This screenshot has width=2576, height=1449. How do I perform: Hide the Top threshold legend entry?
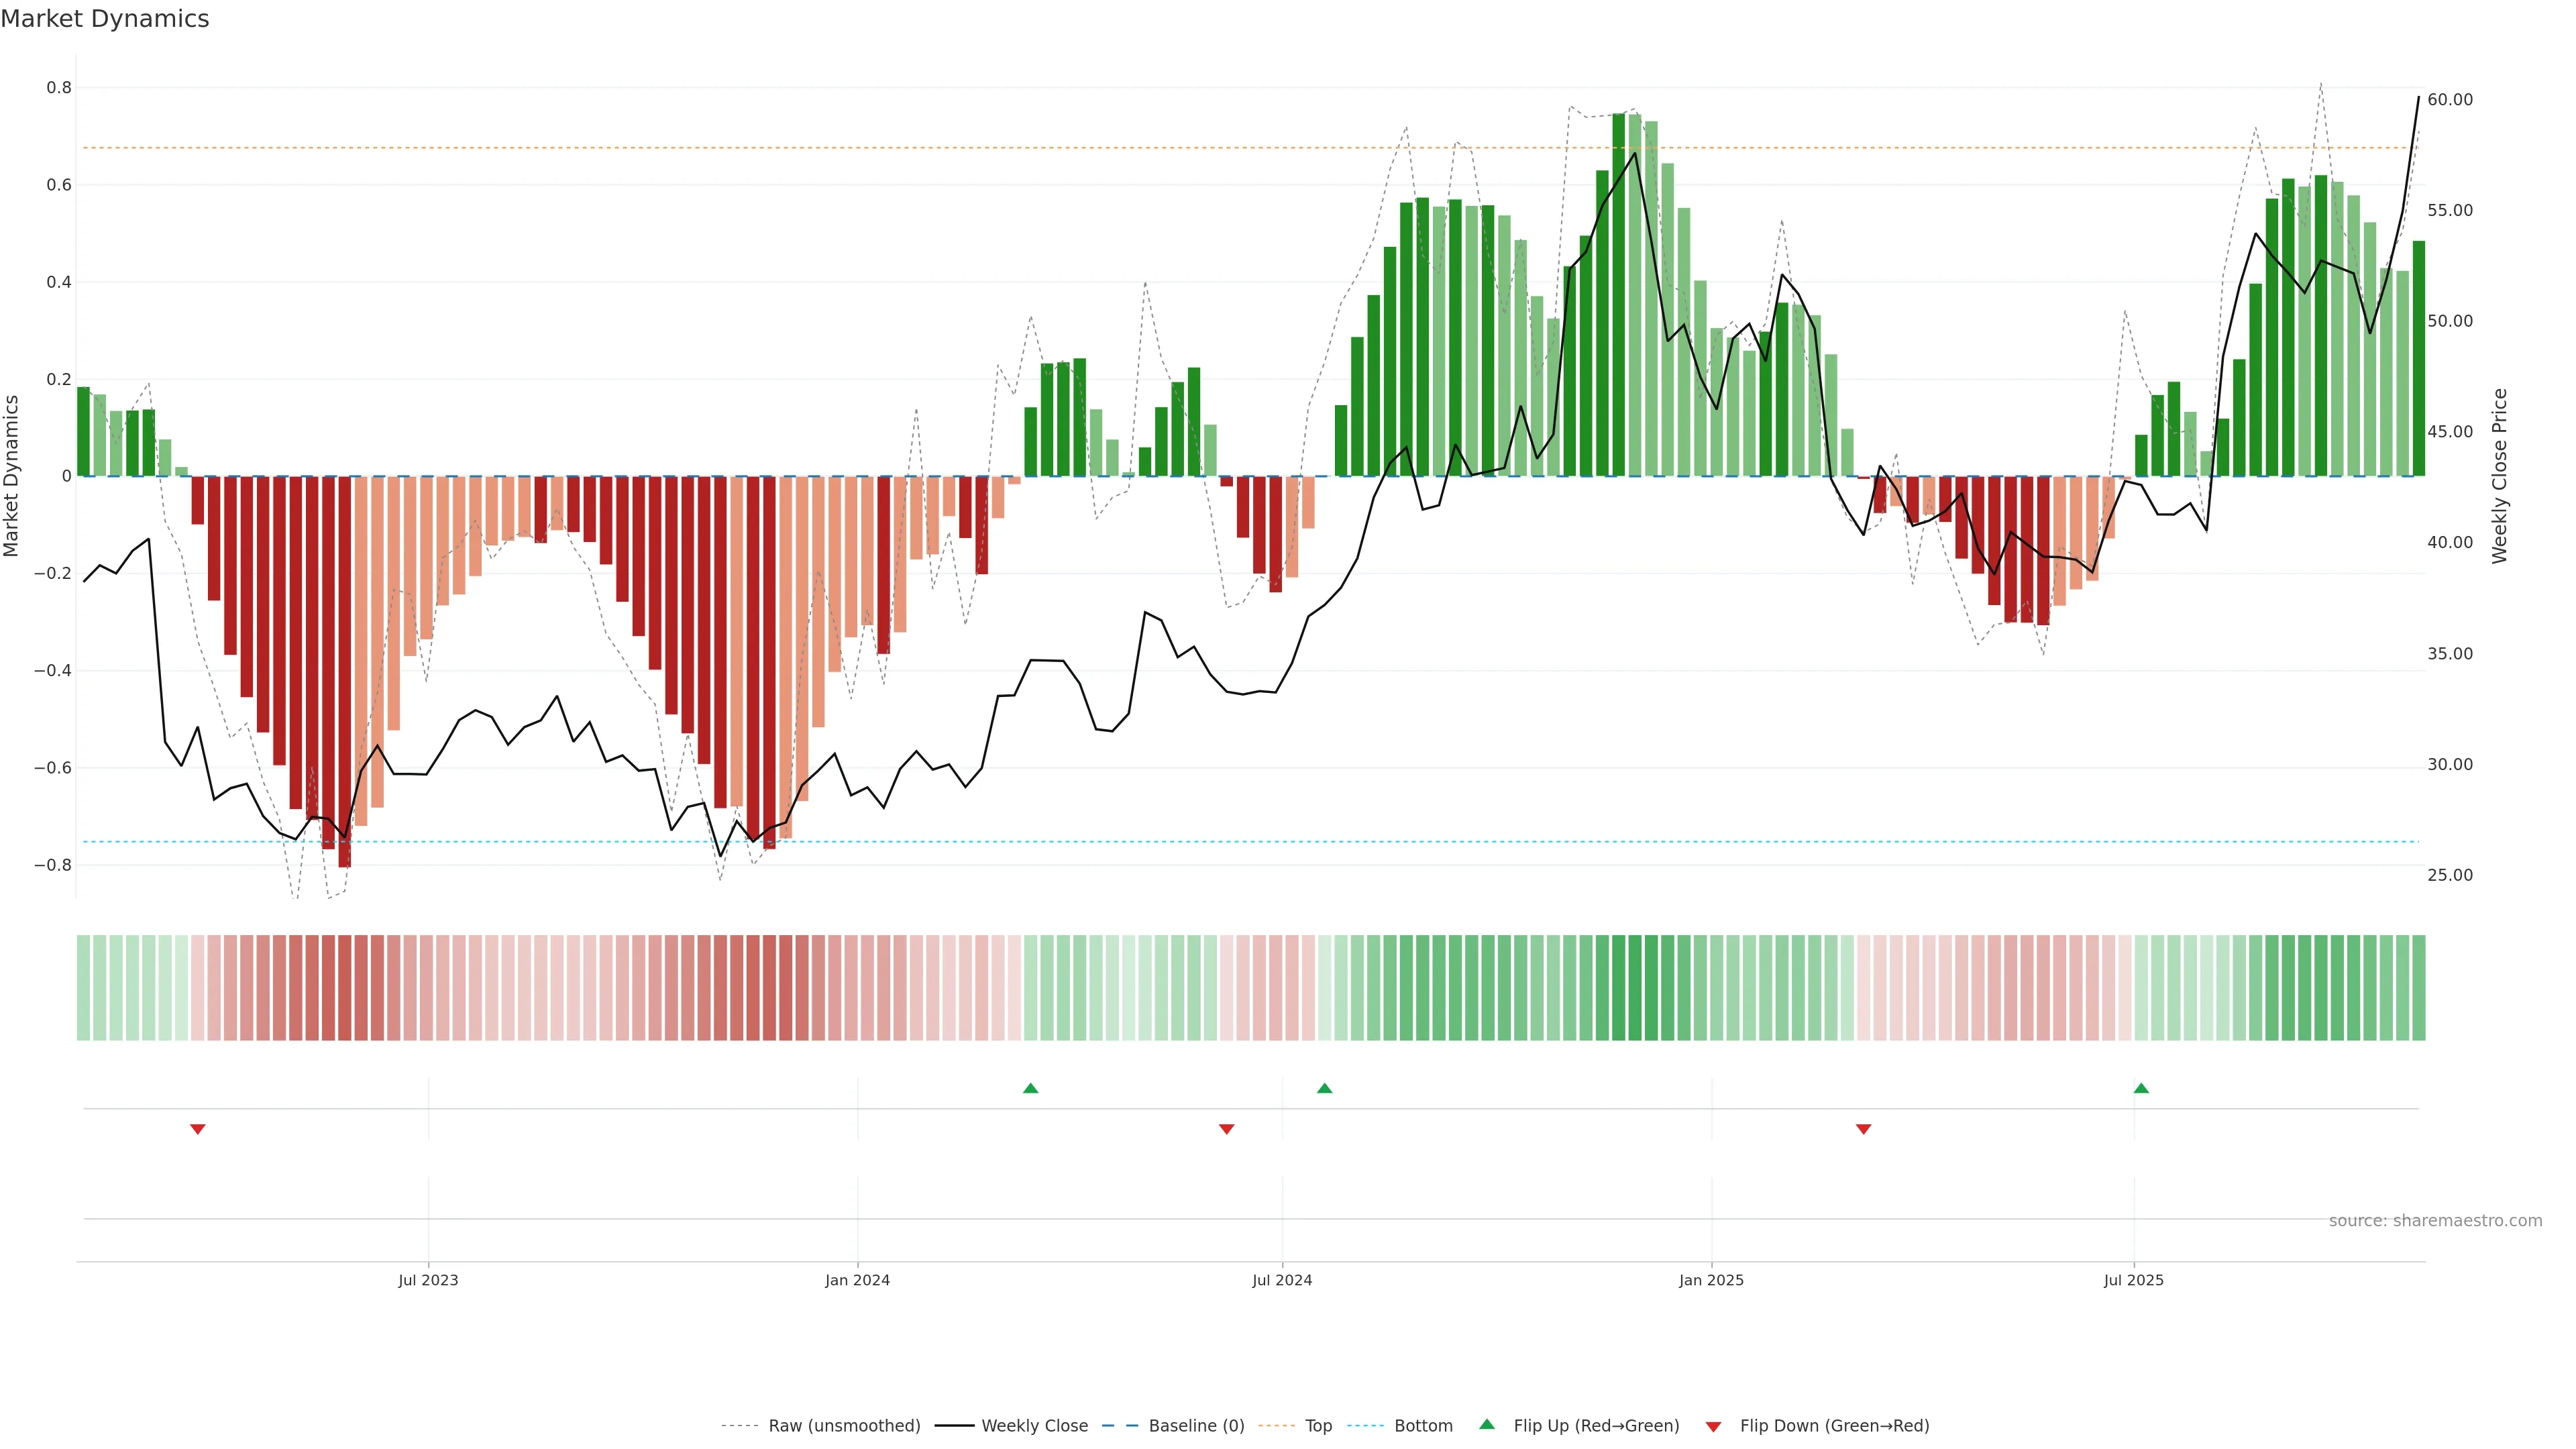coord(1318,1426)
